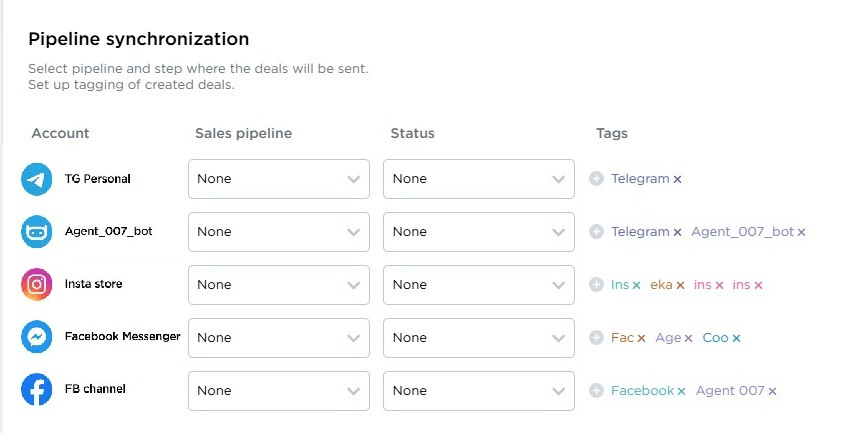The height and width of the screenshot is (433, 847).
Task: Click the Agent_007_bot robot icon
Action: pos(37,232)
